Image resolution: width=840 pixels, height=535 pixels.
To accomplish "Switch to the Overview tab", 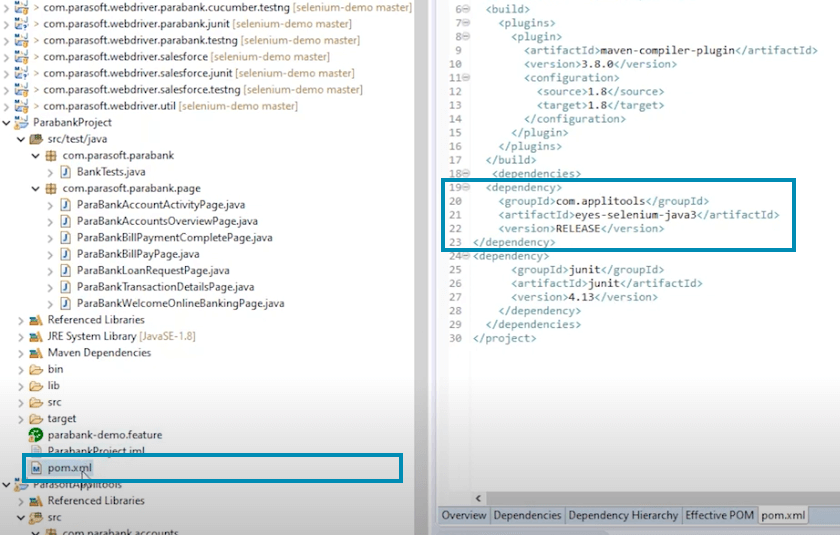I will 464,516.
